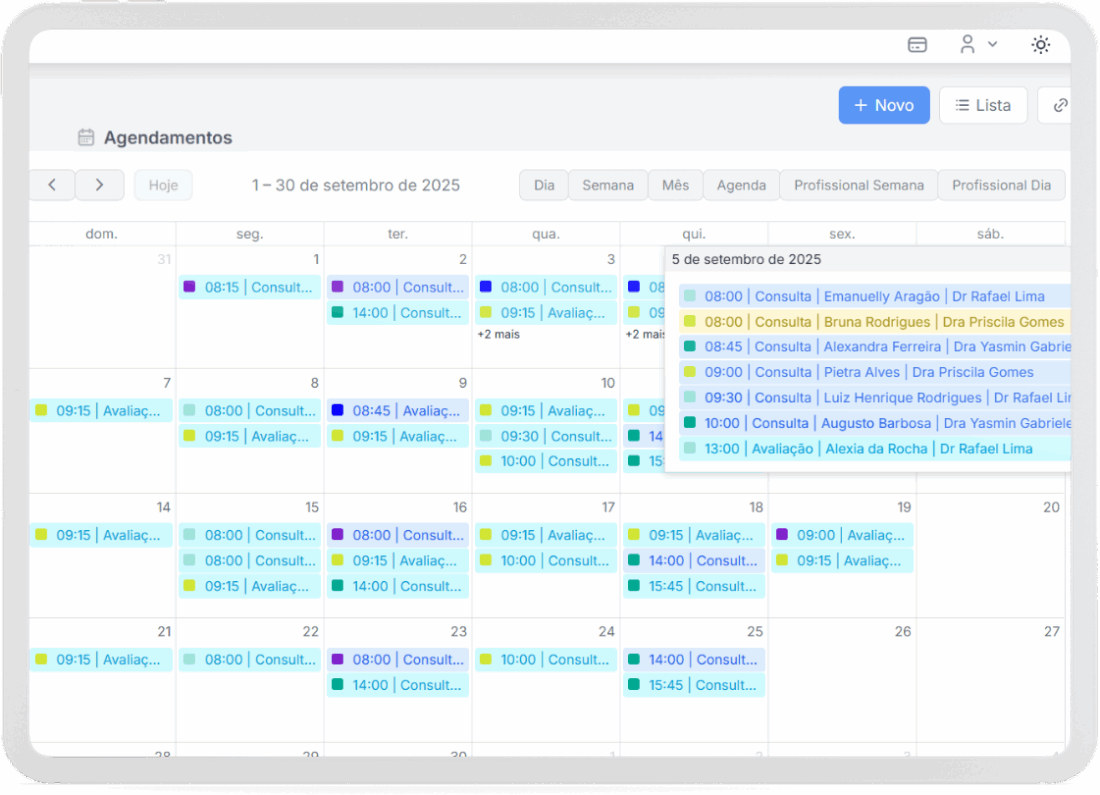Click purple swatch on September 1 08:15 event
Viewport: 1100px width, 795px height.
click(x=189, y=287)
